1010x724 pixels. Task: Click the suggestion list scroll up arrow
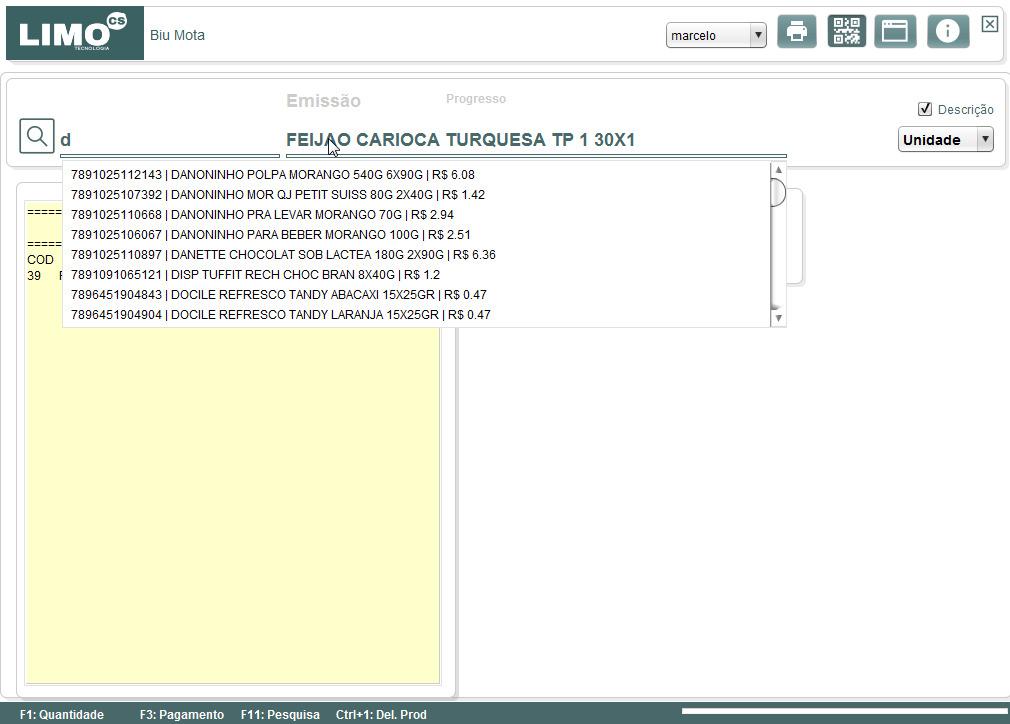(778, 170)
